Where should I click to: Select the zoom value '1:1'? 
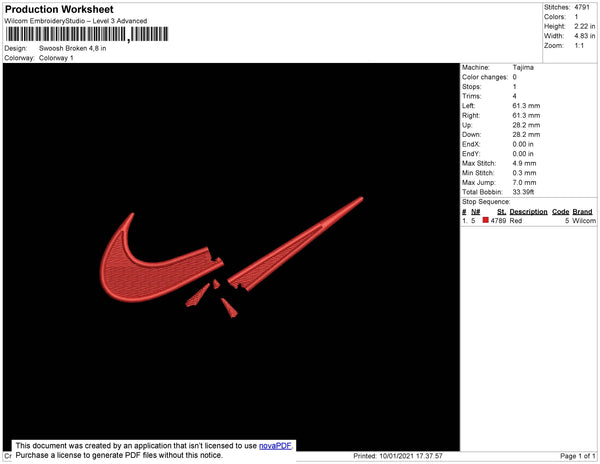579,46
